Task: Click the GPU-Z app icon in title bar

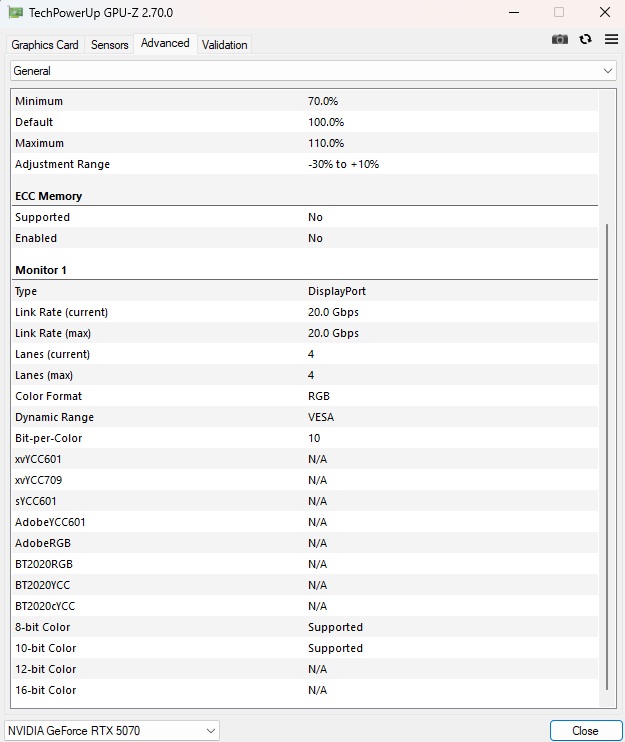Action: pyautogui.click(x=15, y=12)
